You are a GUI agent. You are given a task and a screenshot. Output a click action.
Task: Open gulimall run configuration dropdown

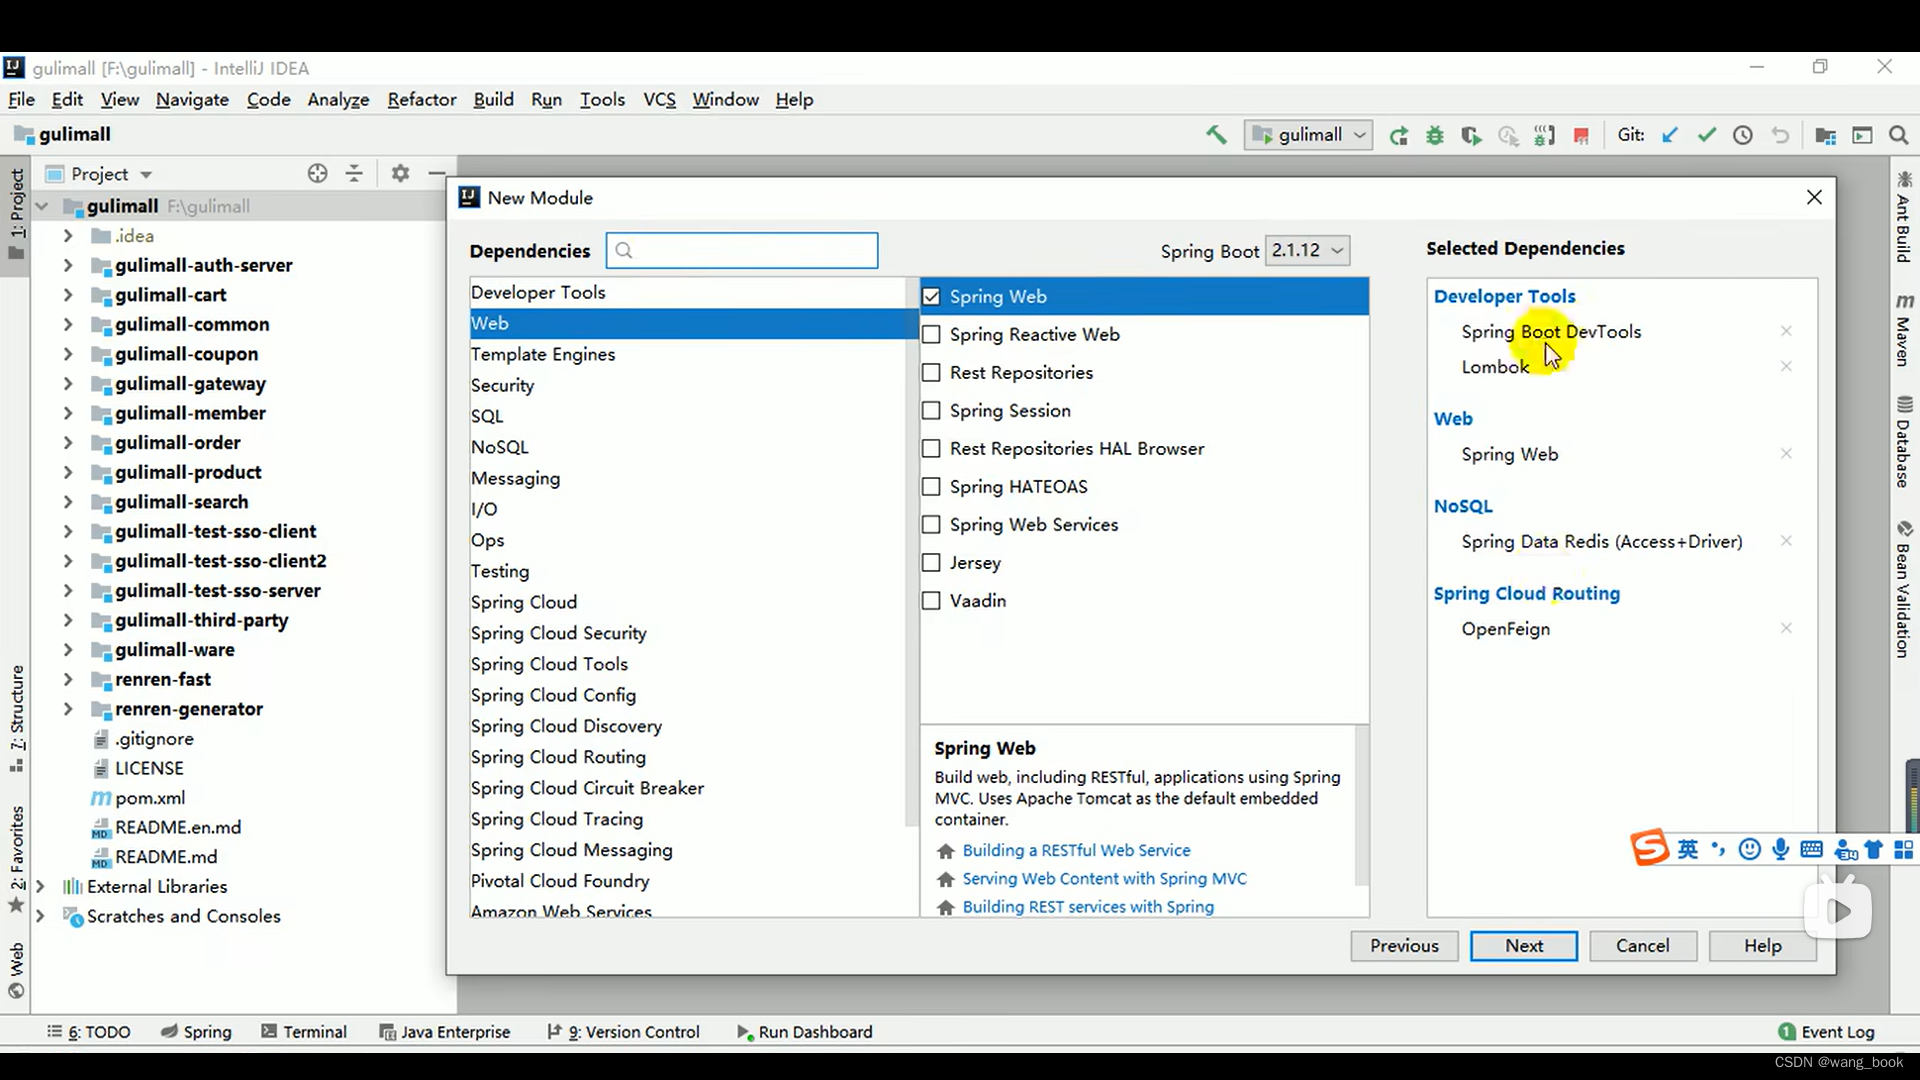click(x=1309, y=135)
